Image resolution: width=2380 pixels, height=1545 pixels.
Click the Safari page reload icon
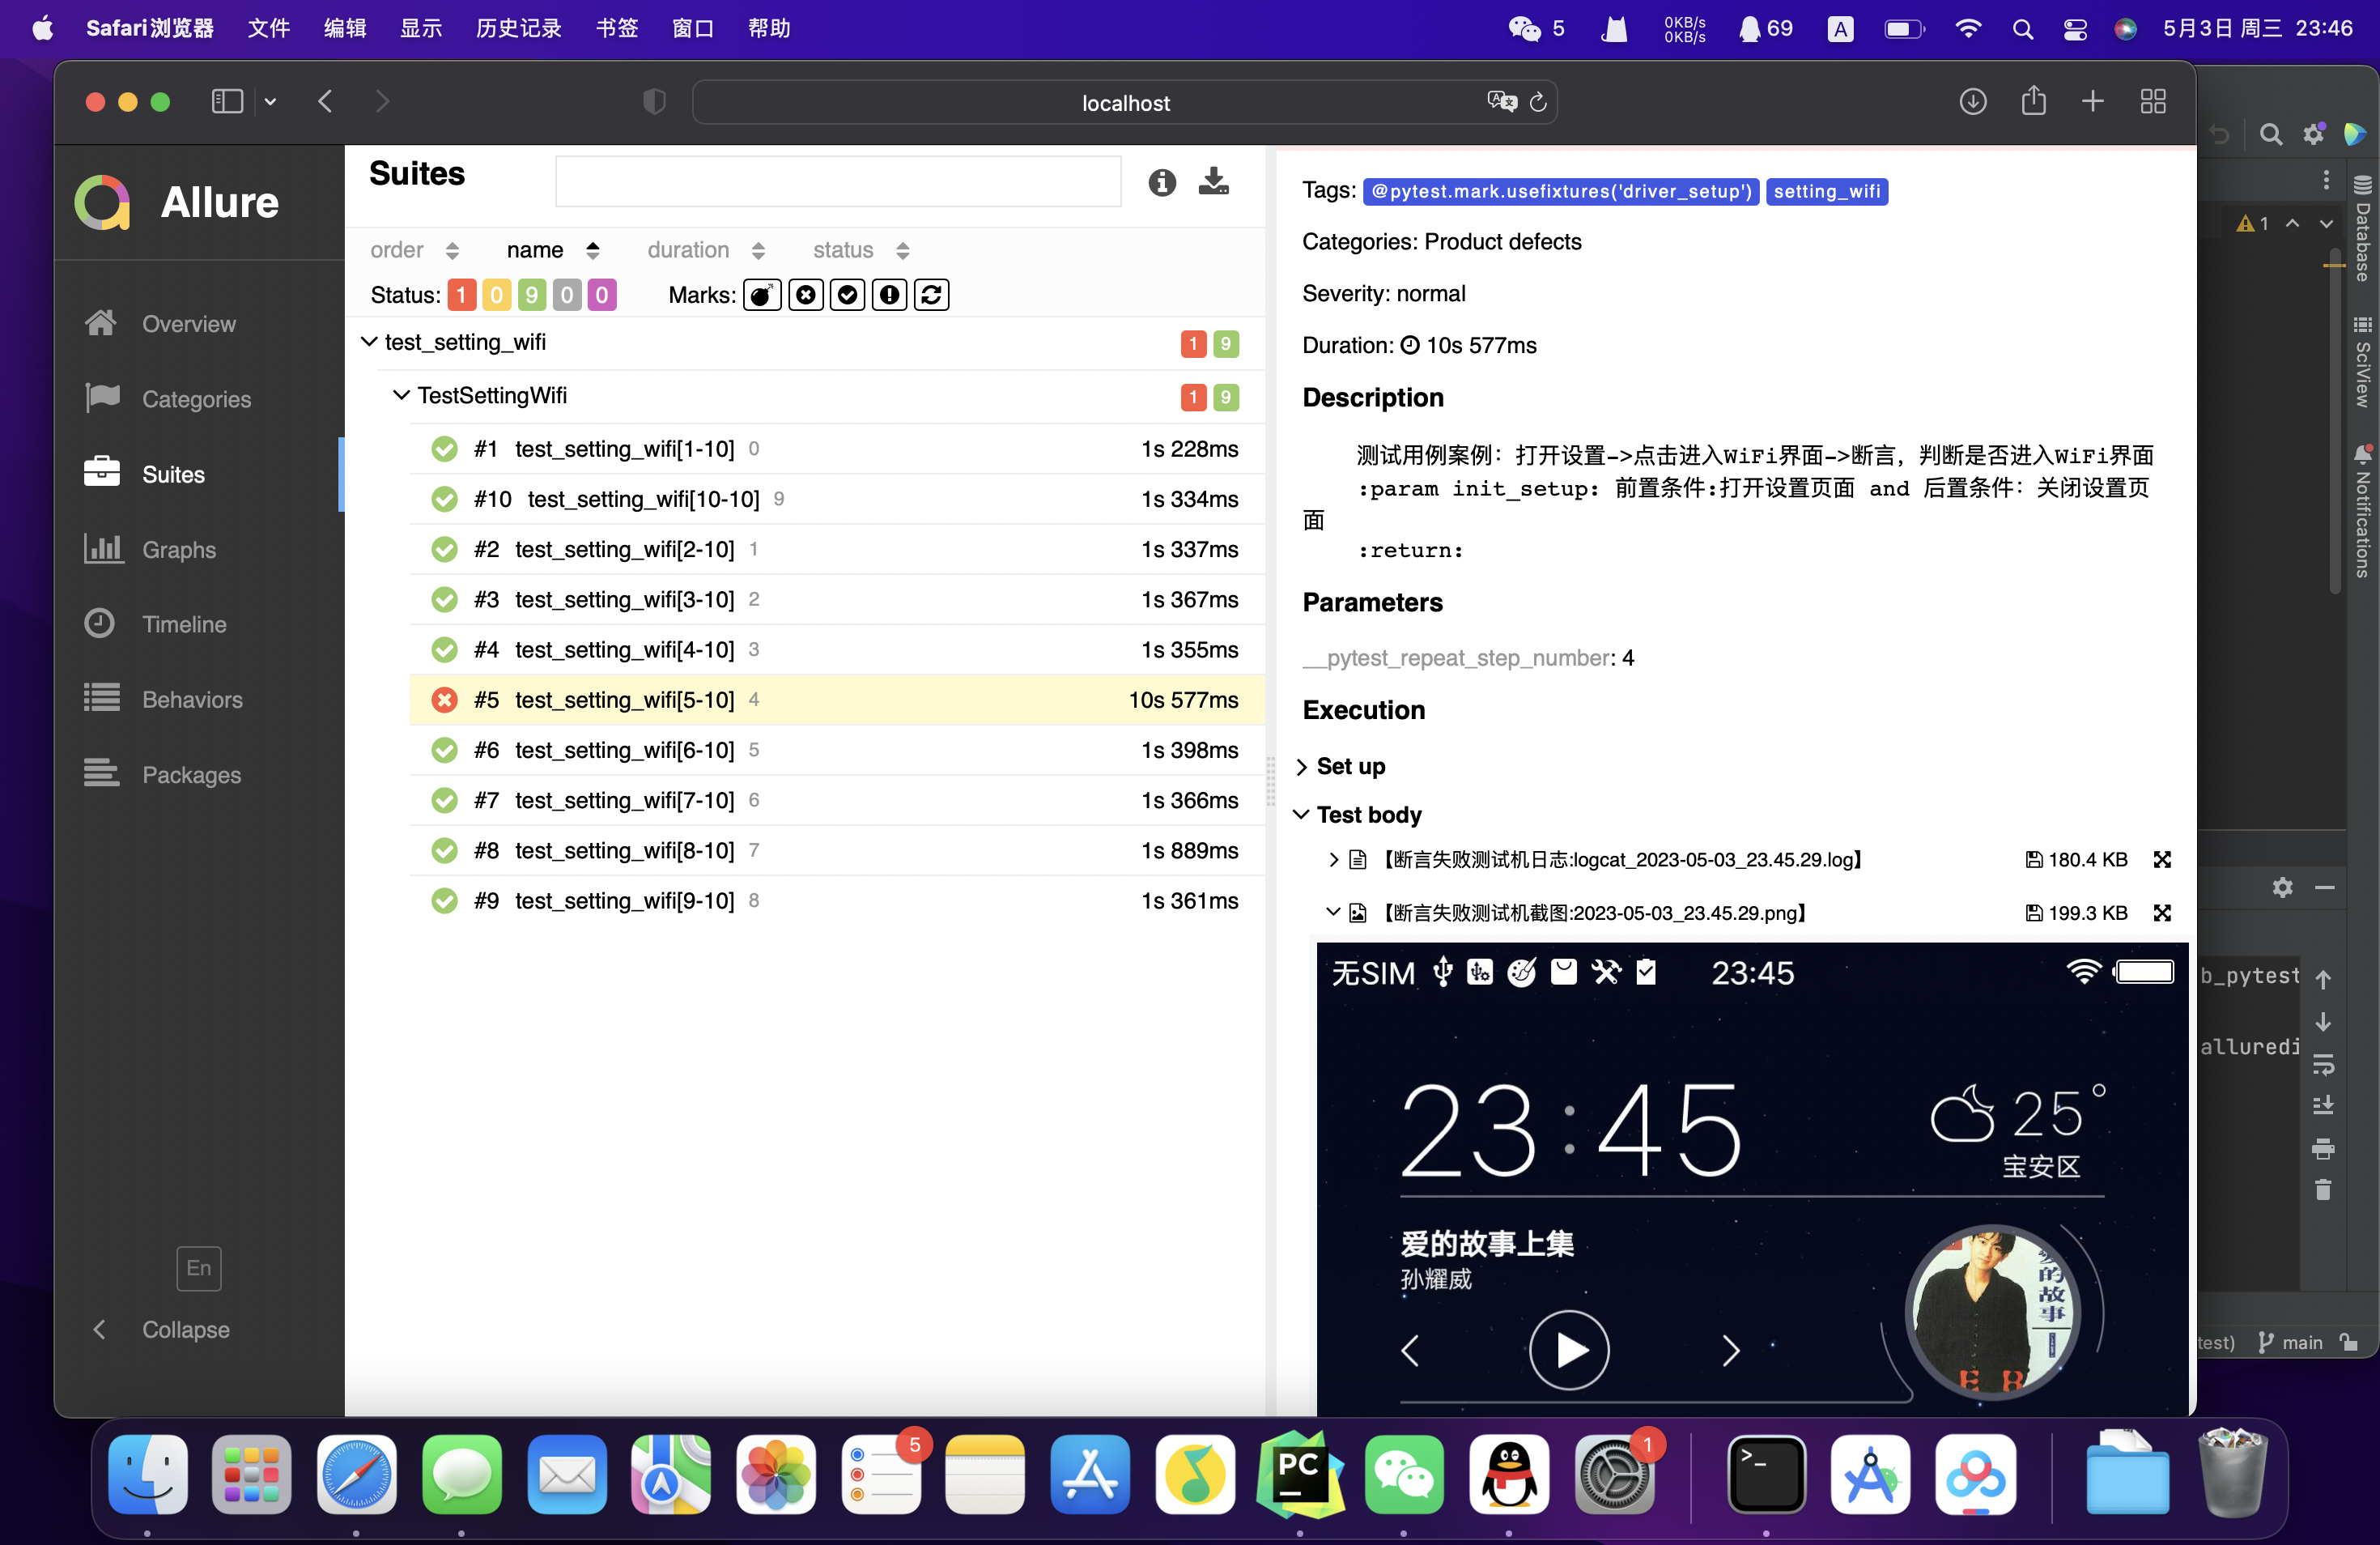(x=1538, y=102)
